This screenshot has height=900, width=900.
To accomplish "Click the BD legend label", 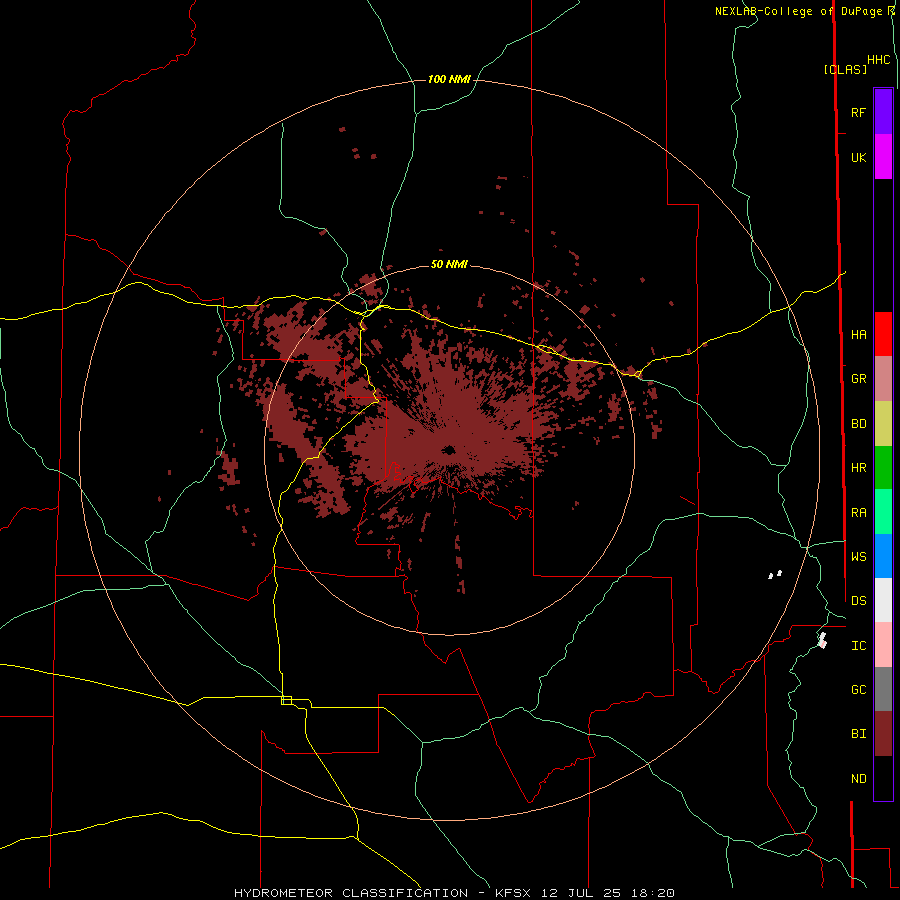I will pyautogui.click(x=858, y=424).
